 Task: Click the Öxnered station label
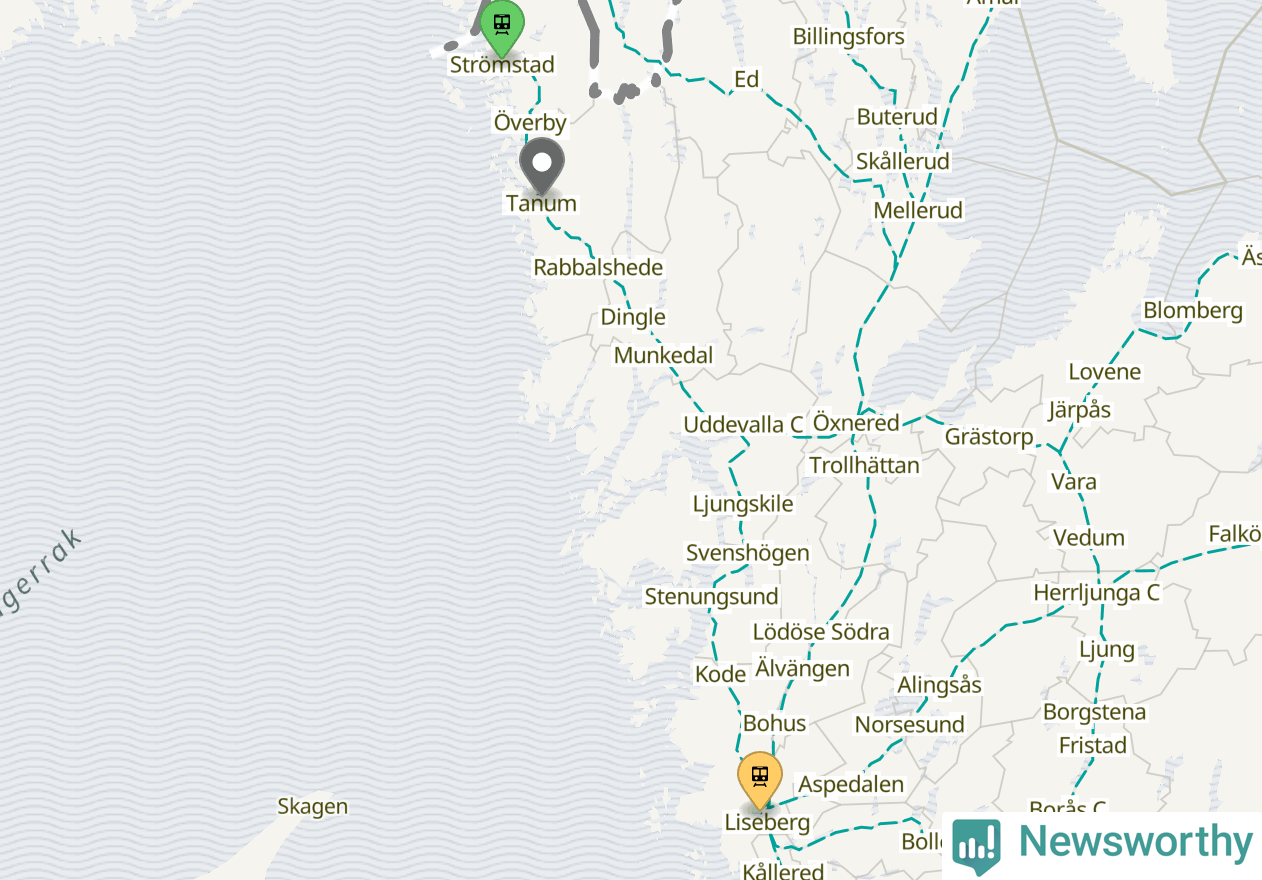856,423
